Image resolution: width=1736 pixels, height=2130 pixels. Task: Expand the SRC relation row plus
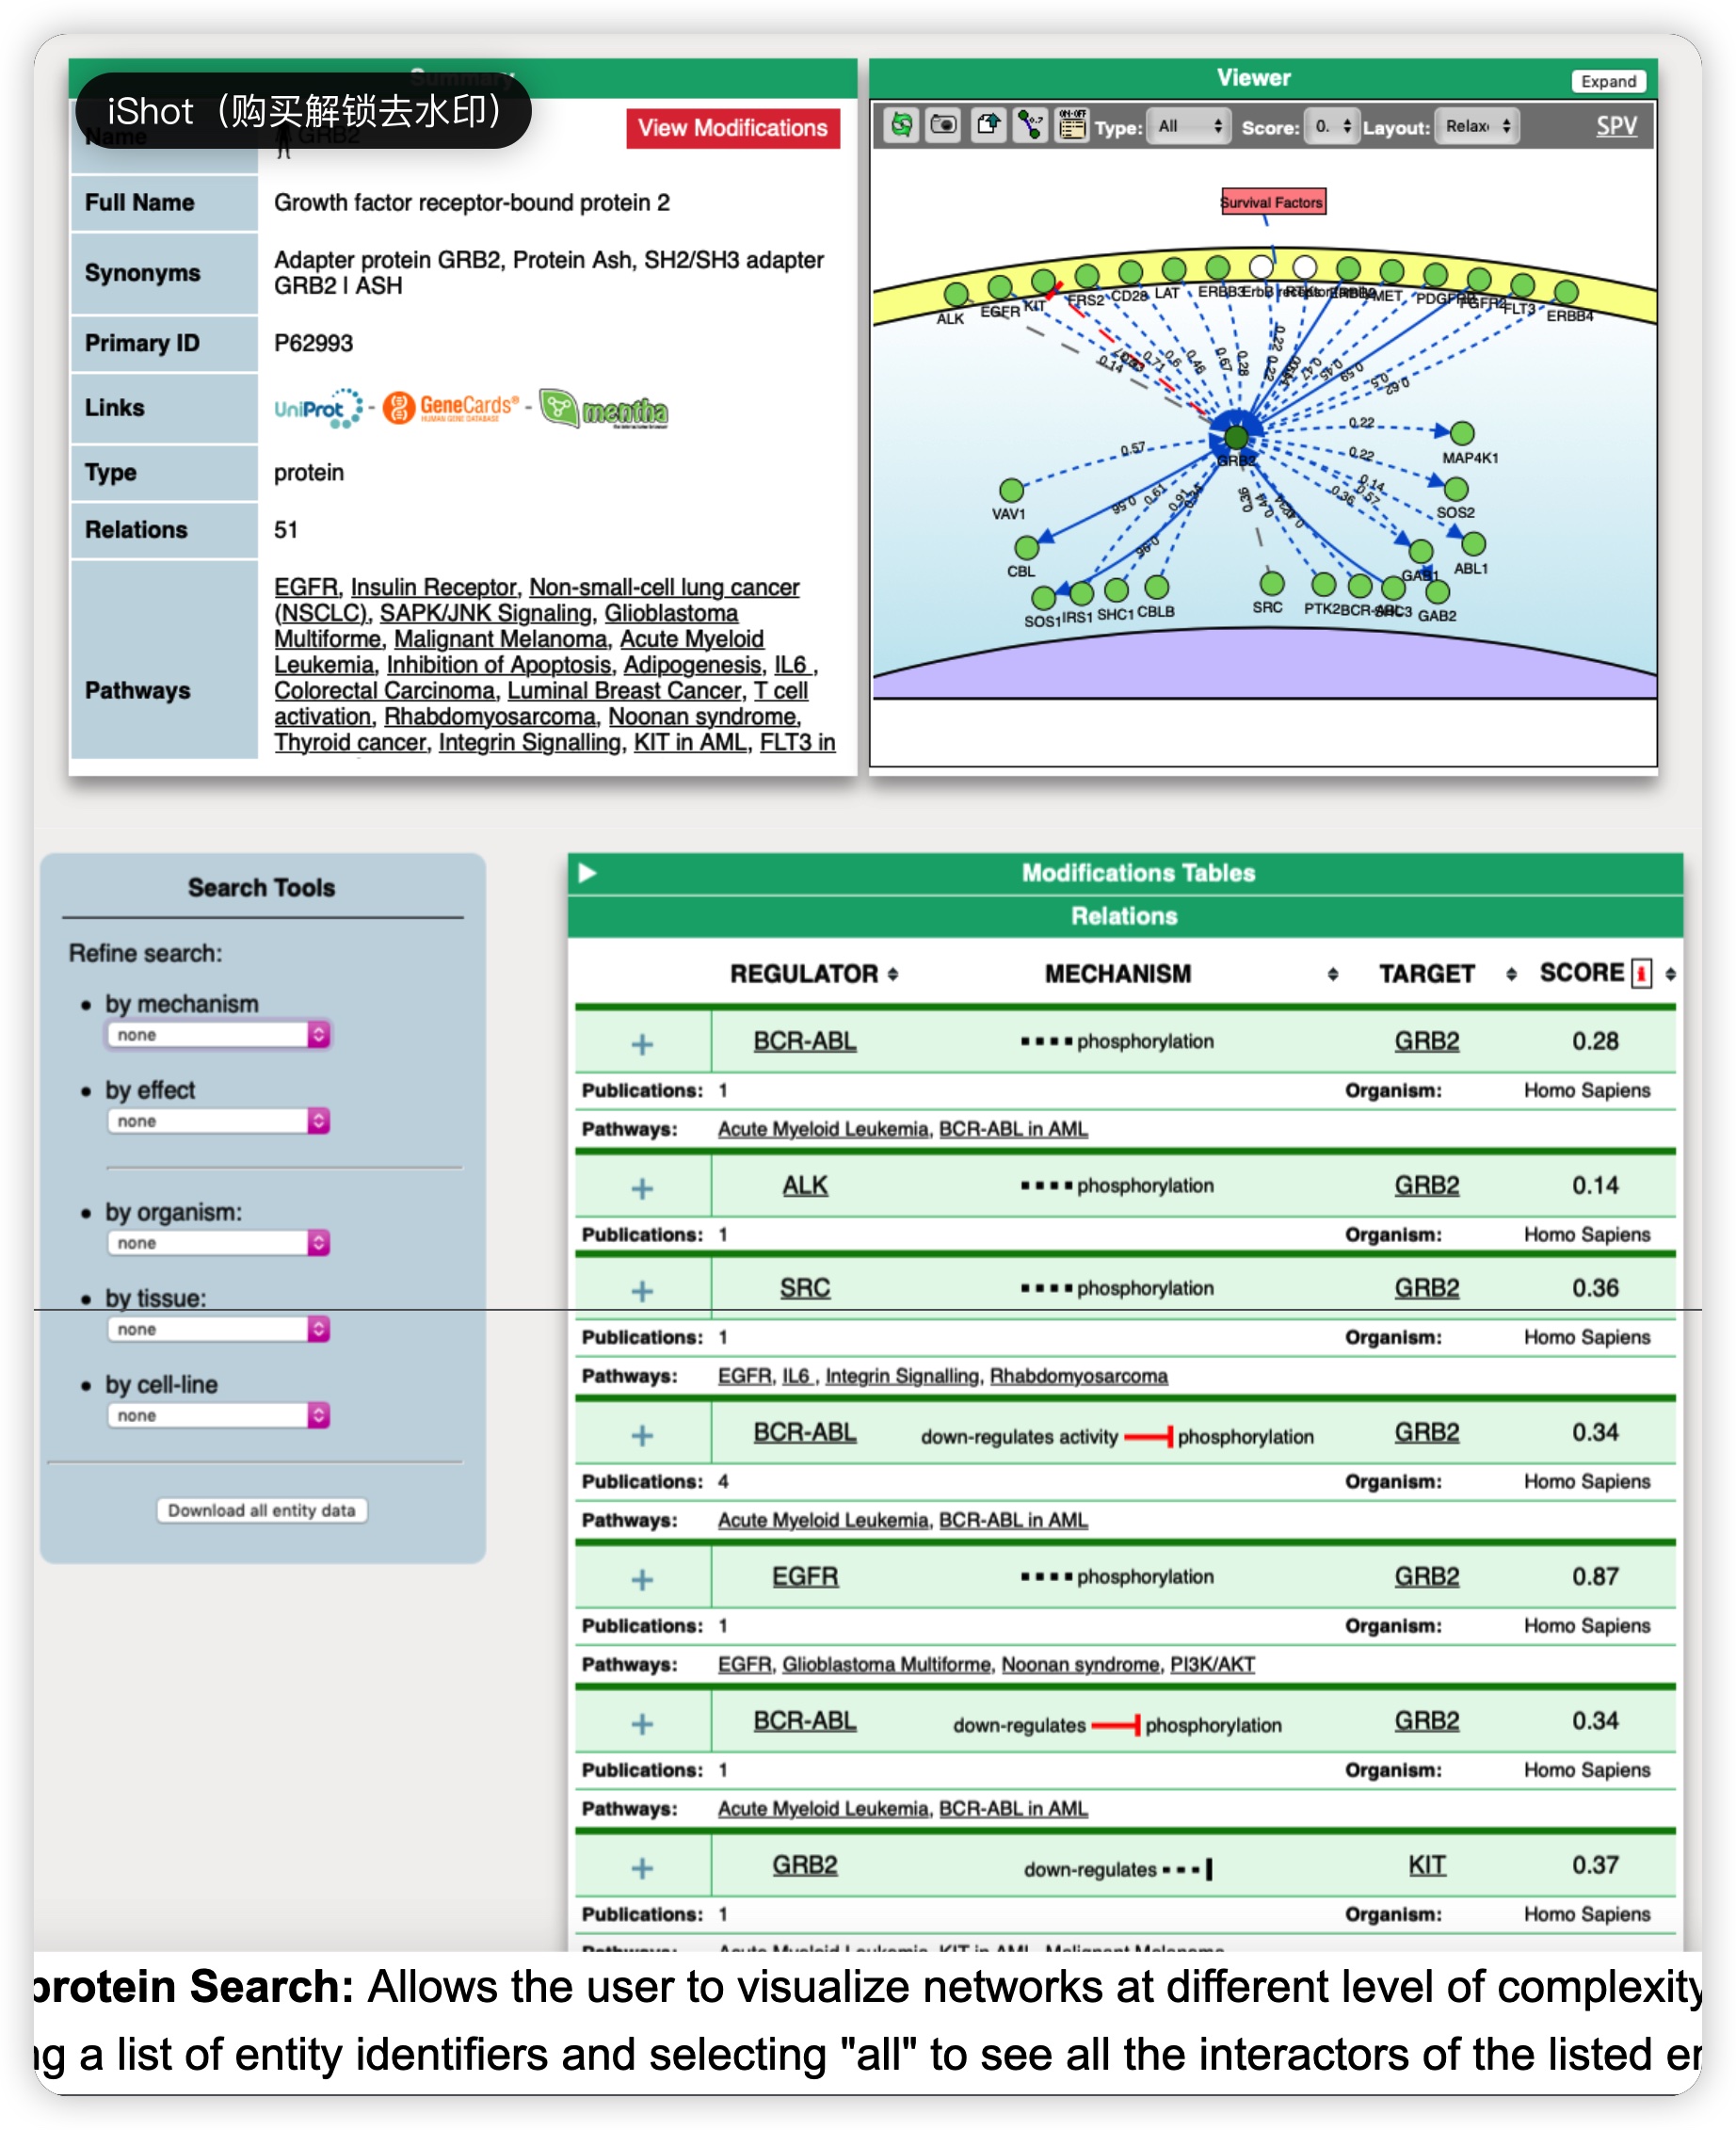pos(642,1291)
